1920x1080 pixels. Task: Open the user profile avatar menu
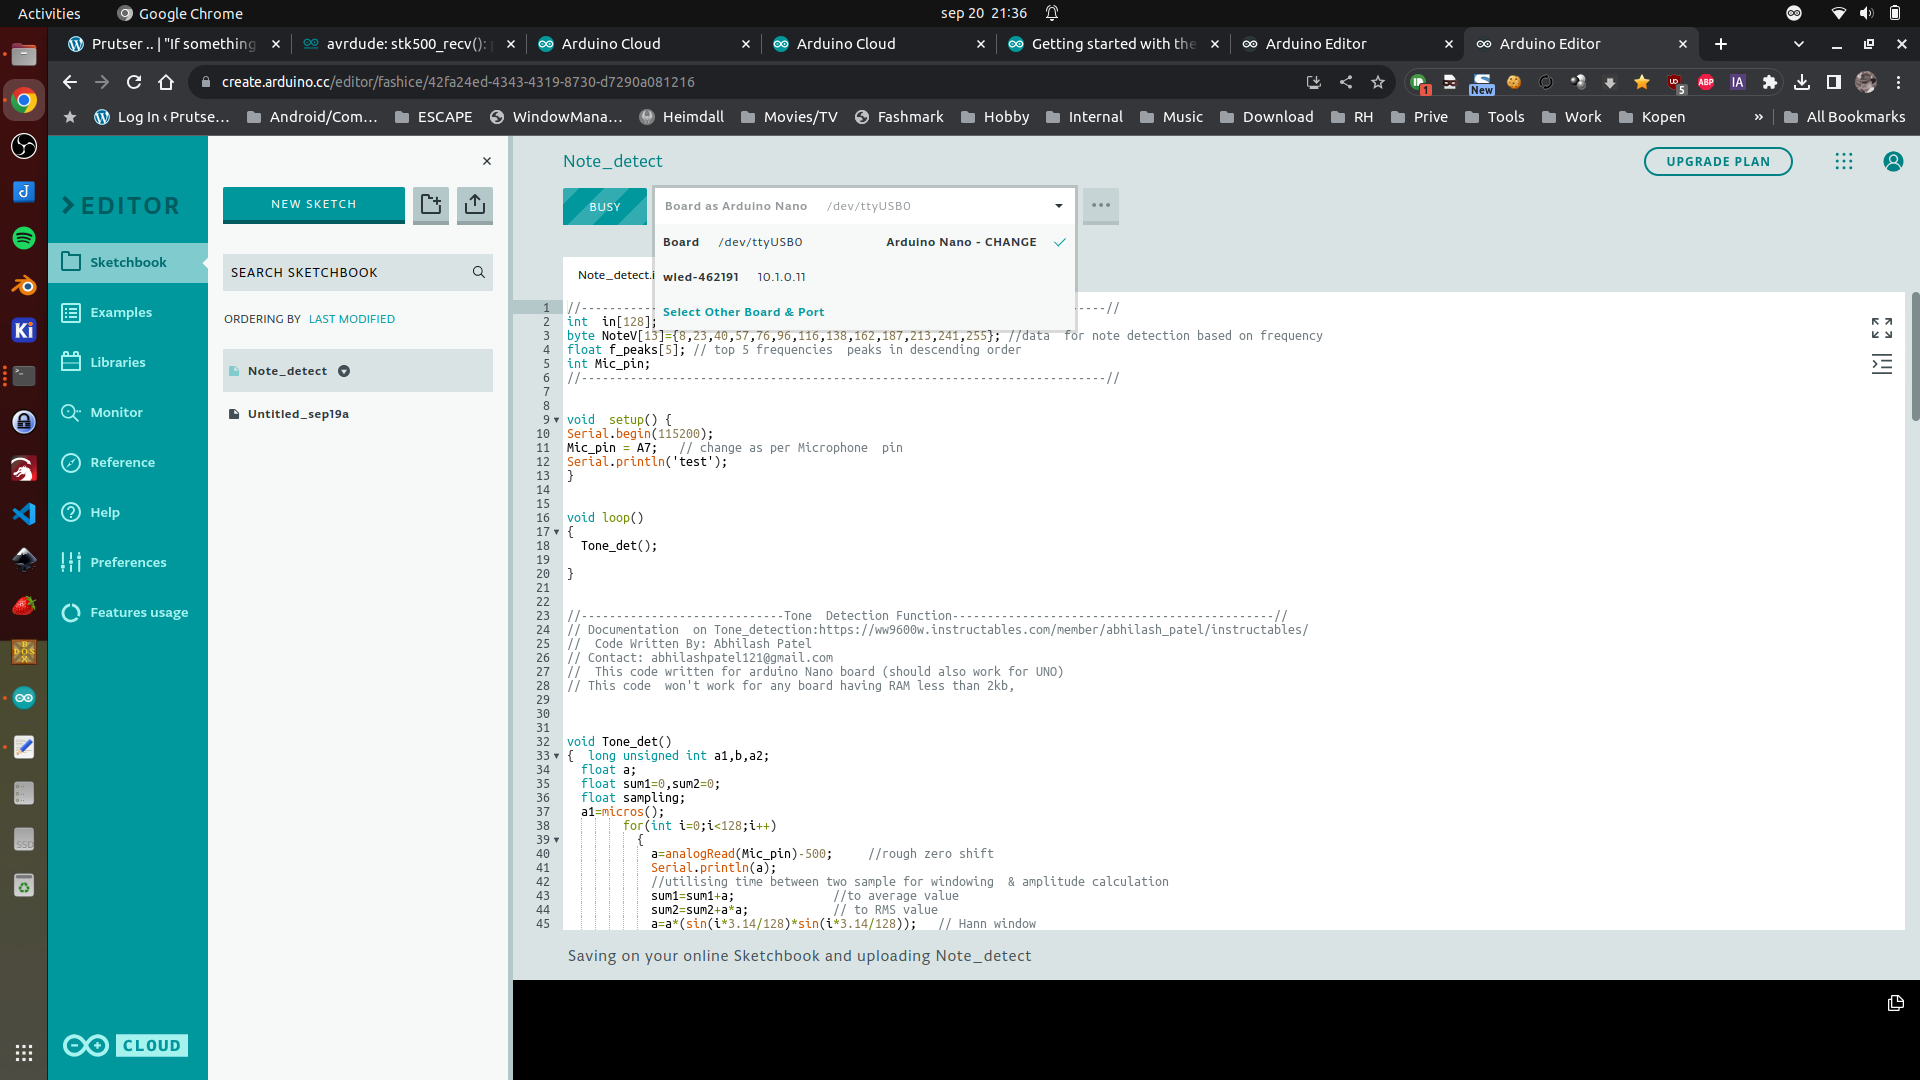coord(1893,162)
